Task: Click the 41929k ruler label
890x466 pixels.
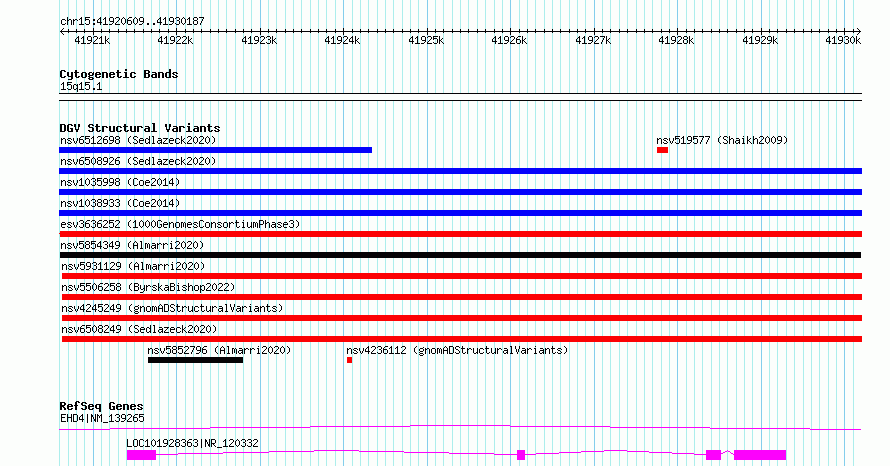Action: click(x=760, y=40)
